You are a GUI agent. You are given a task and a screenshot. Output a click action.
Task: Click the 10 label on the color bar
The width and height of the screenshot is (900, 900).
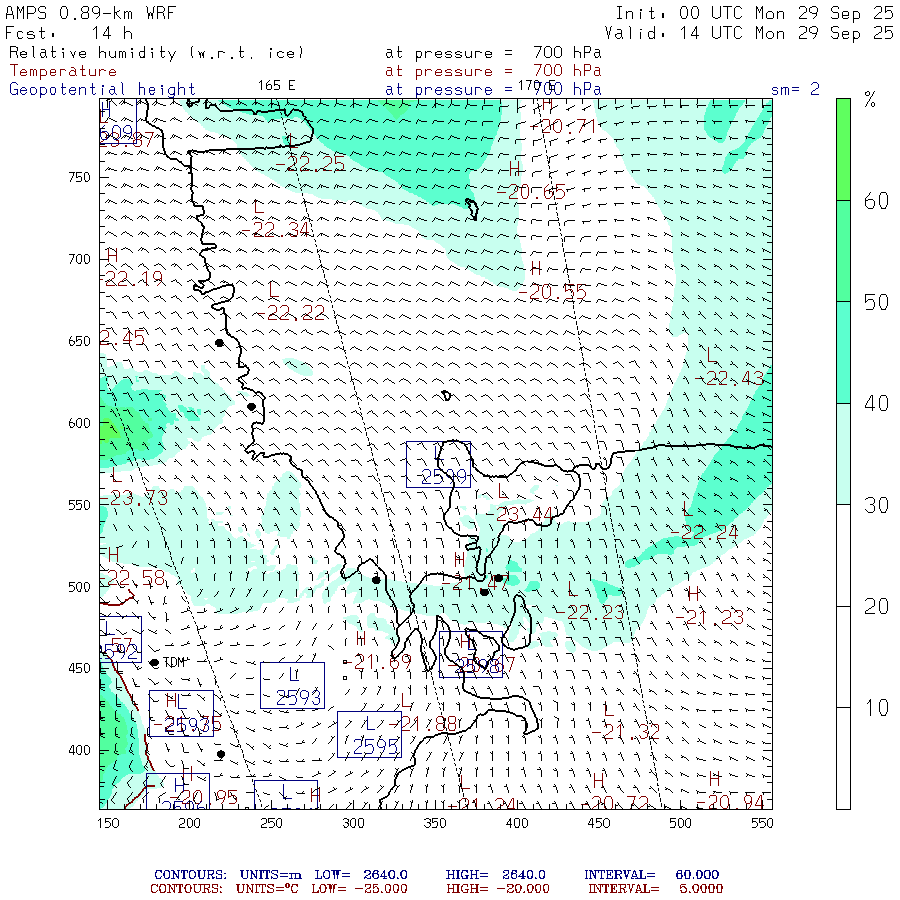click(x=876, y=708)
